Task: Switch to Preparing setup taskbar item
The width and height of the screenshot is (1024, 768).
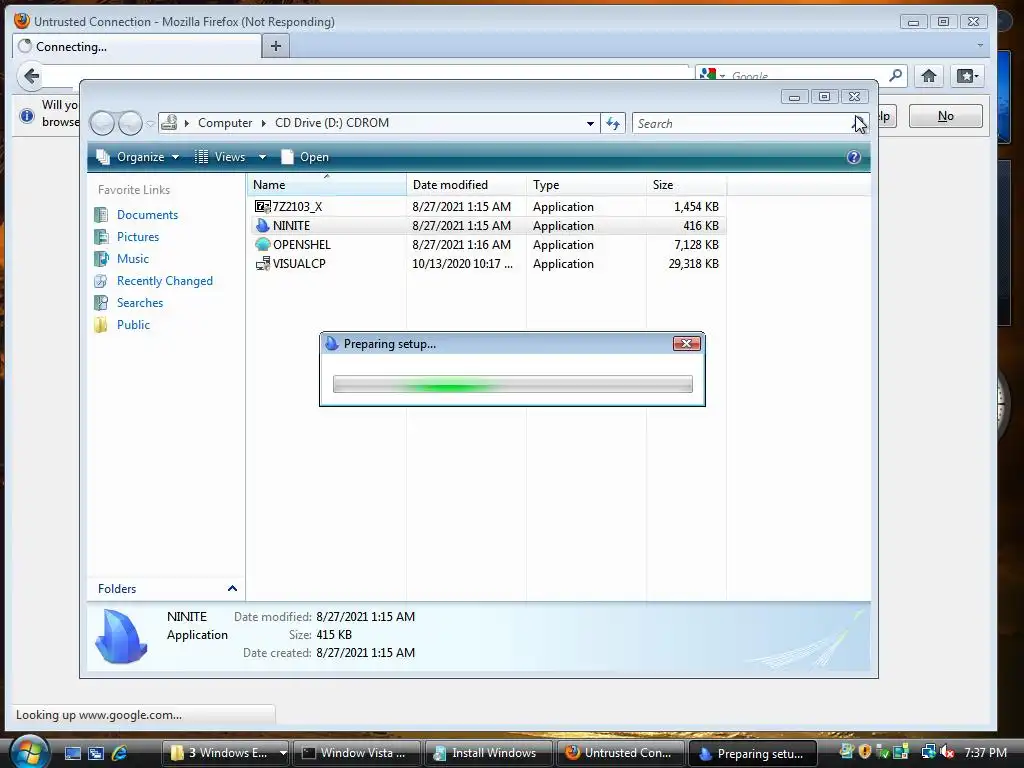Action: [x=753, y=753]
